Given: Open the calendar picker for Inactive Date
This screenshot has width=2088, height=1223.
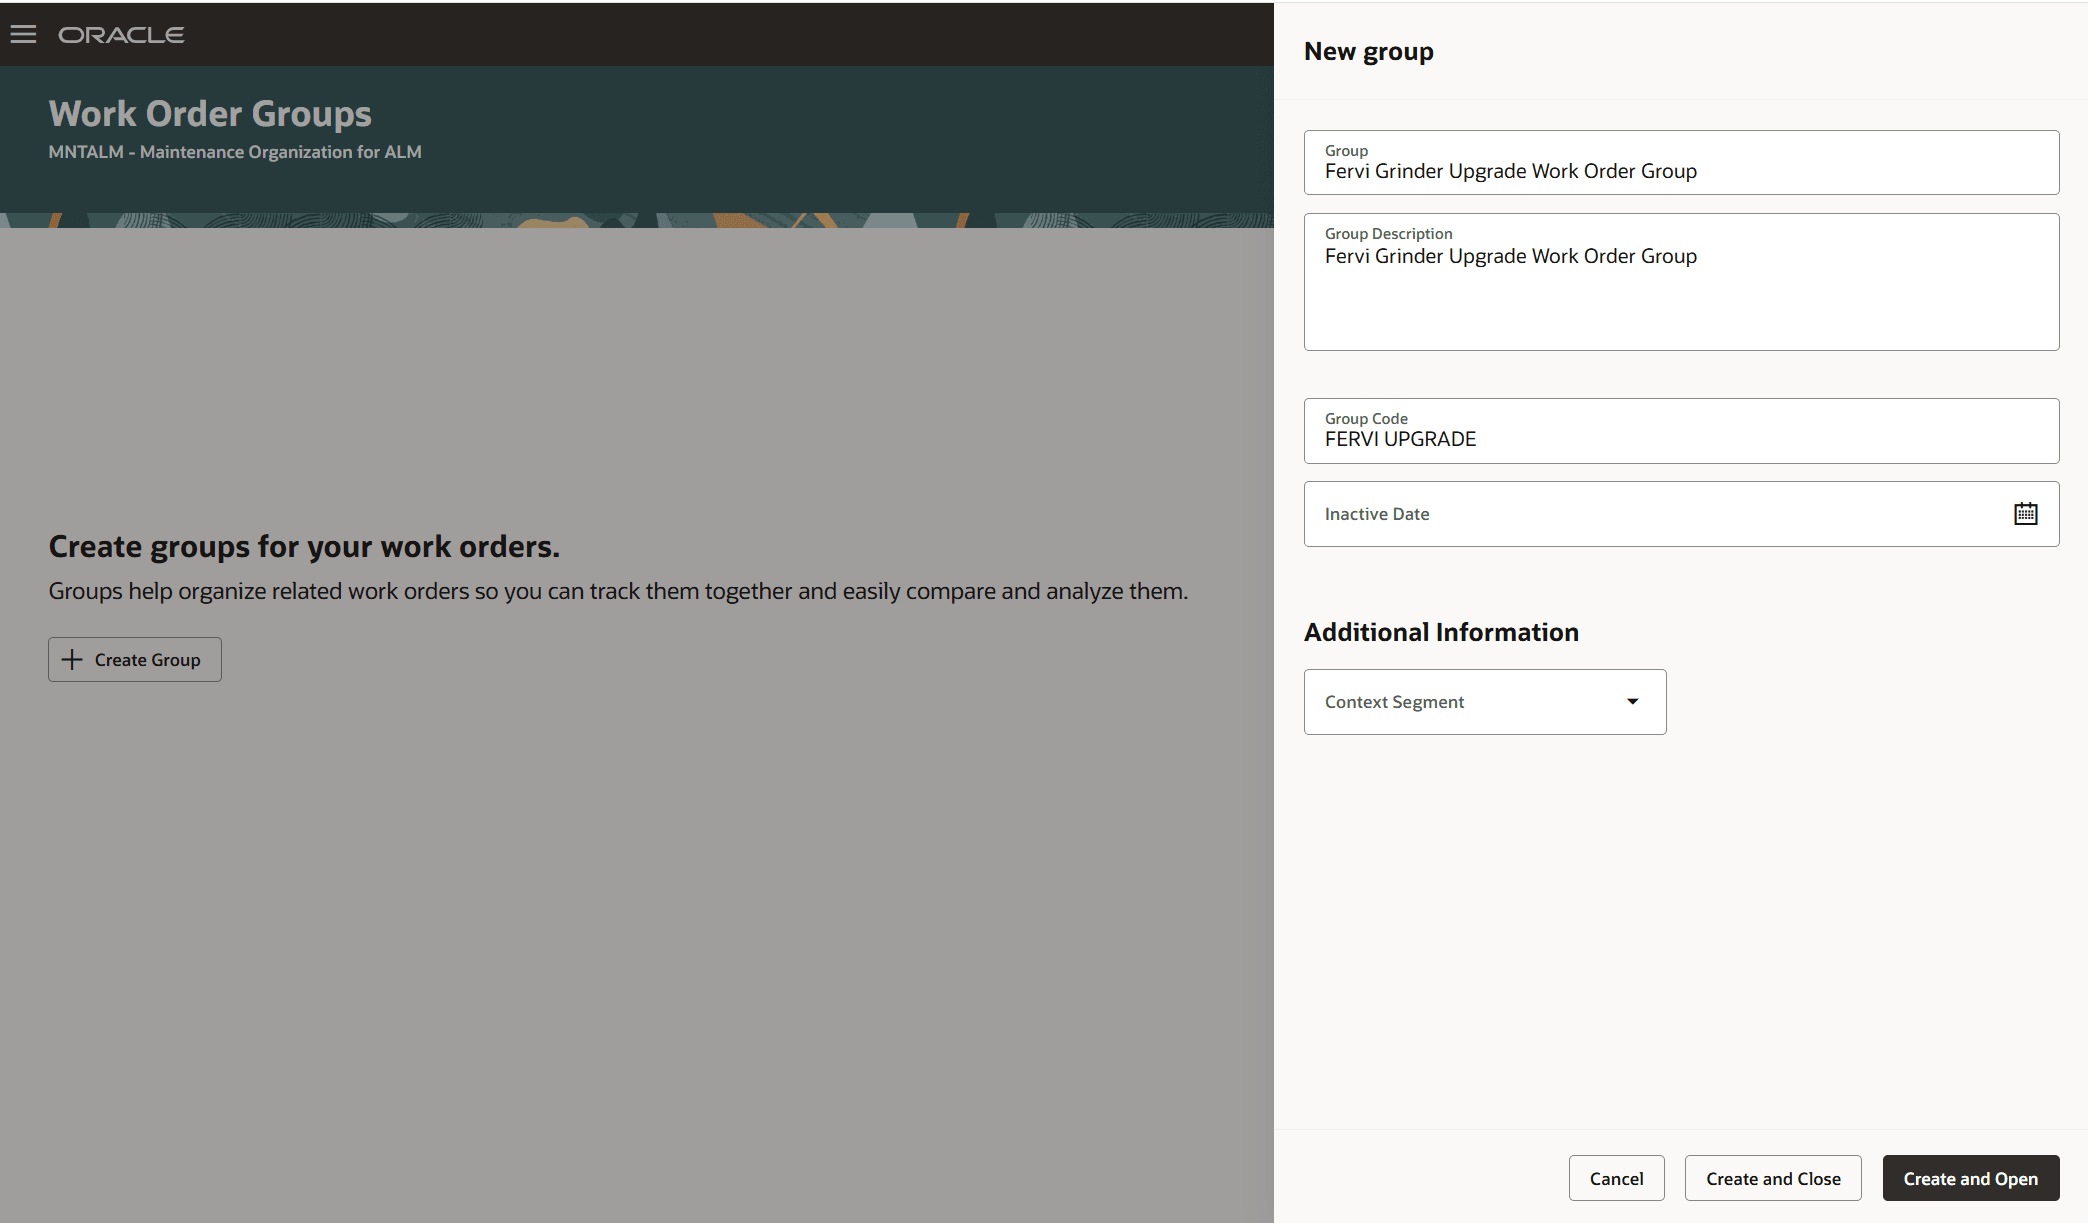Looking at the screenshot, I should coord(2026,513).
